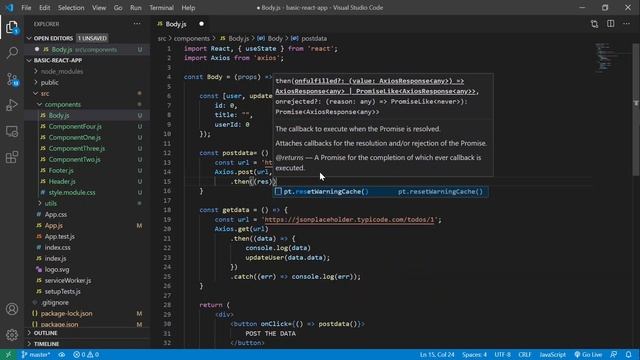This screenshot has height=360, width=640.
Task: Open the Go menu
Action: click(x=118, y=7)
